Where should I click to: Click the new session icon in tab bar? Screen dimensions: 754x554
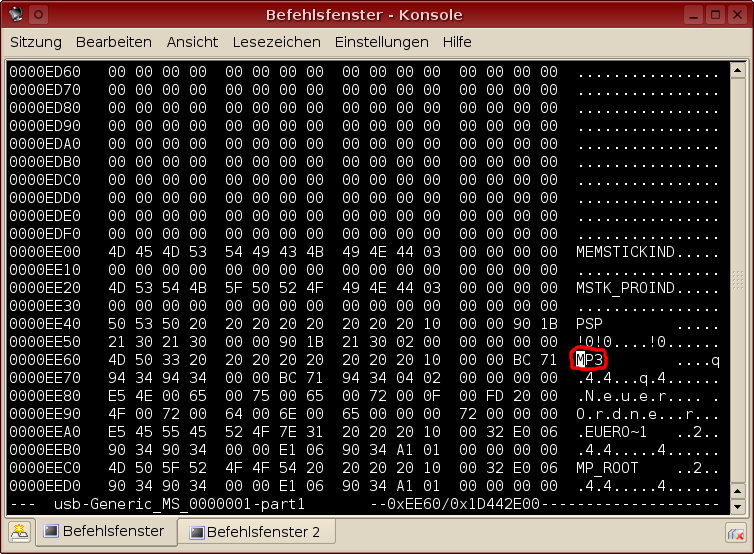click(19, 531)
